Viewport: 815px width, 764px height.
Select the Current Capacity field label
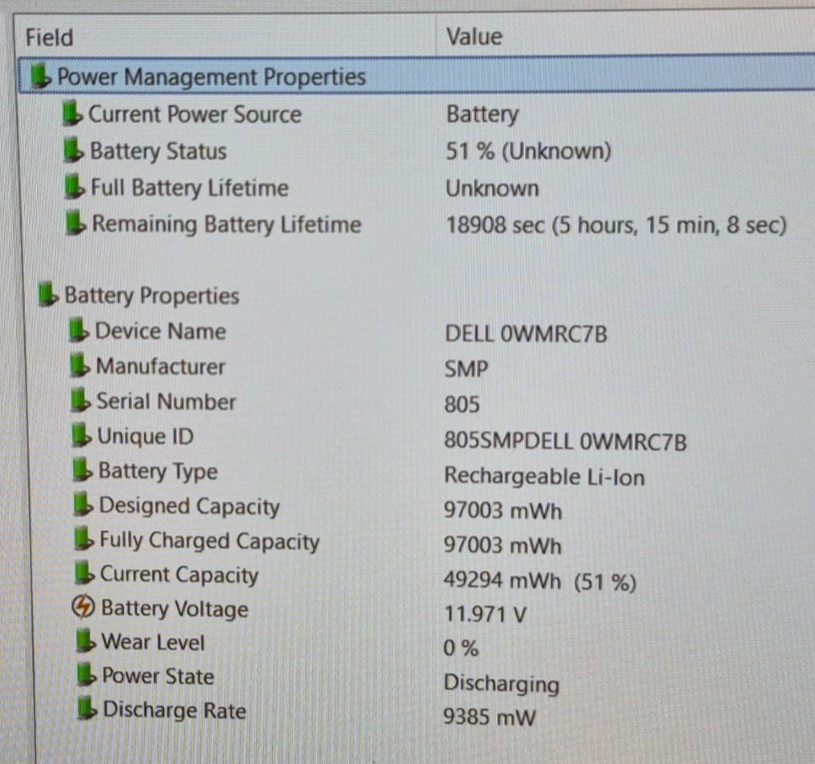(179, 575)
